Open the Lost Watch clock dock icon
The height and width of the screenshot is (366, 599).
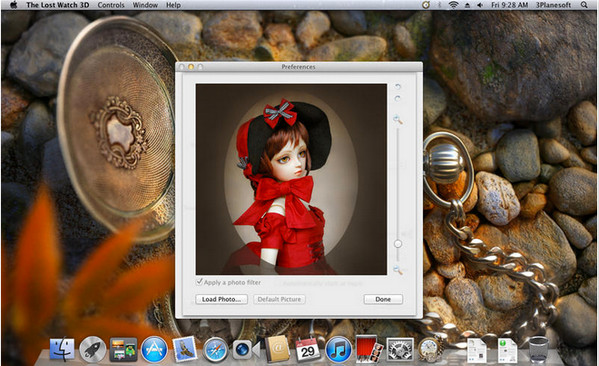pyautogui.click(x=430, y=350)
